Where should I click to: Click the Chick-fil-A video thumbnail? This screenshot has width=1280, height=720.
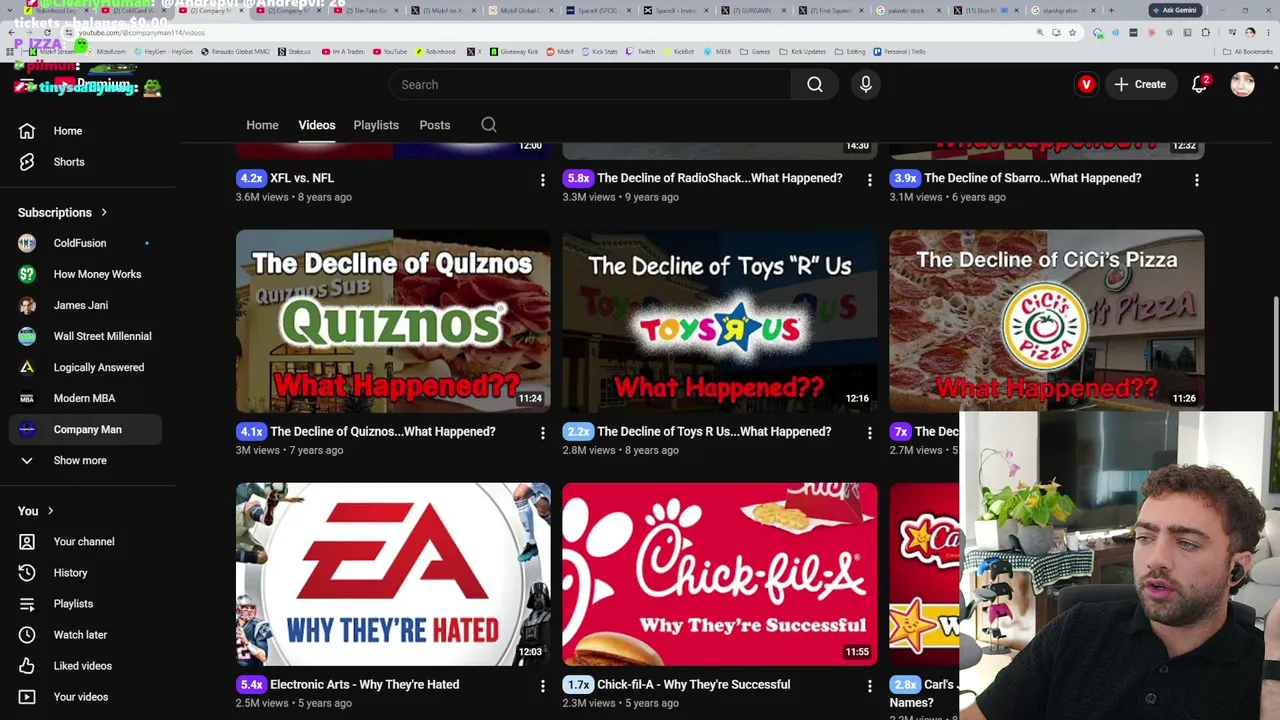pyautogui.click(x=720, y=574)
